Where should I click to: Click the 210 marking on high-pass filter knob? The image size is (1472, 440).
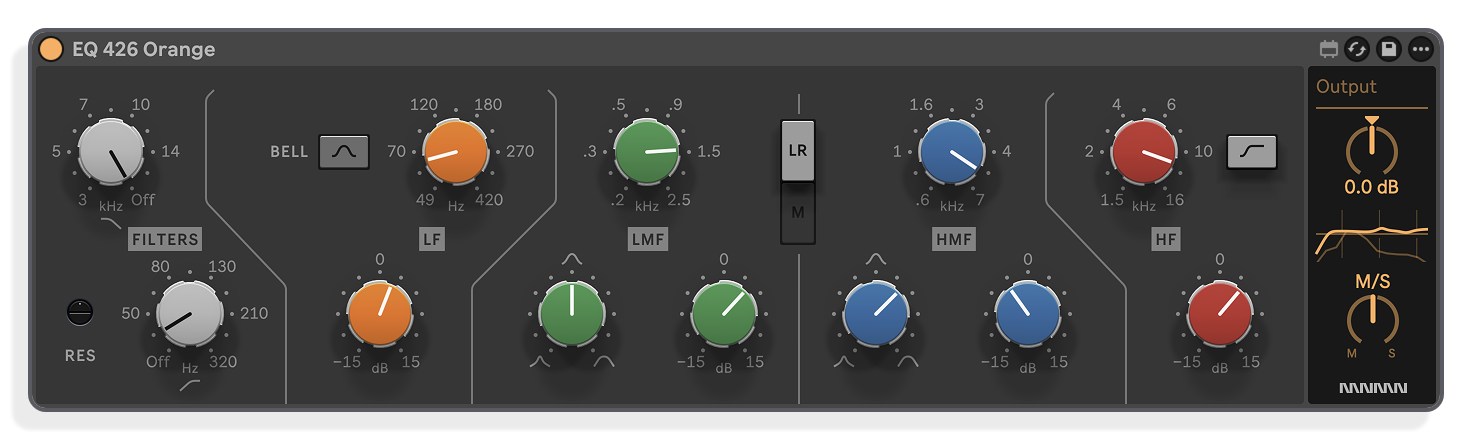(x=254, y=314)
